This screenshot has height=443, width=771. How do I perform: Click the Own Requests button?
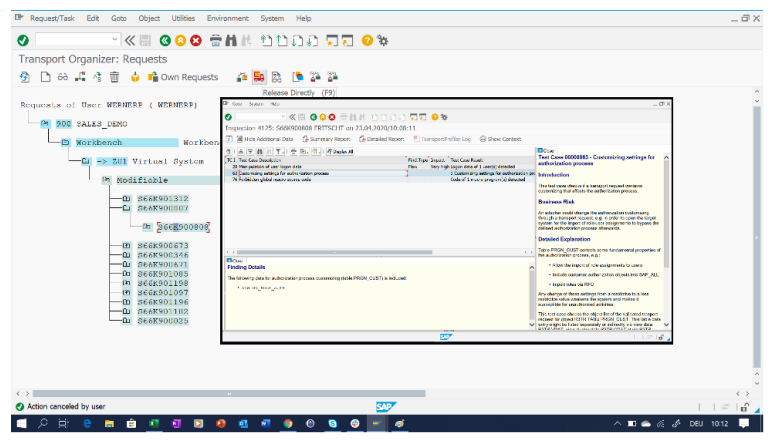[x=182, y=77]
